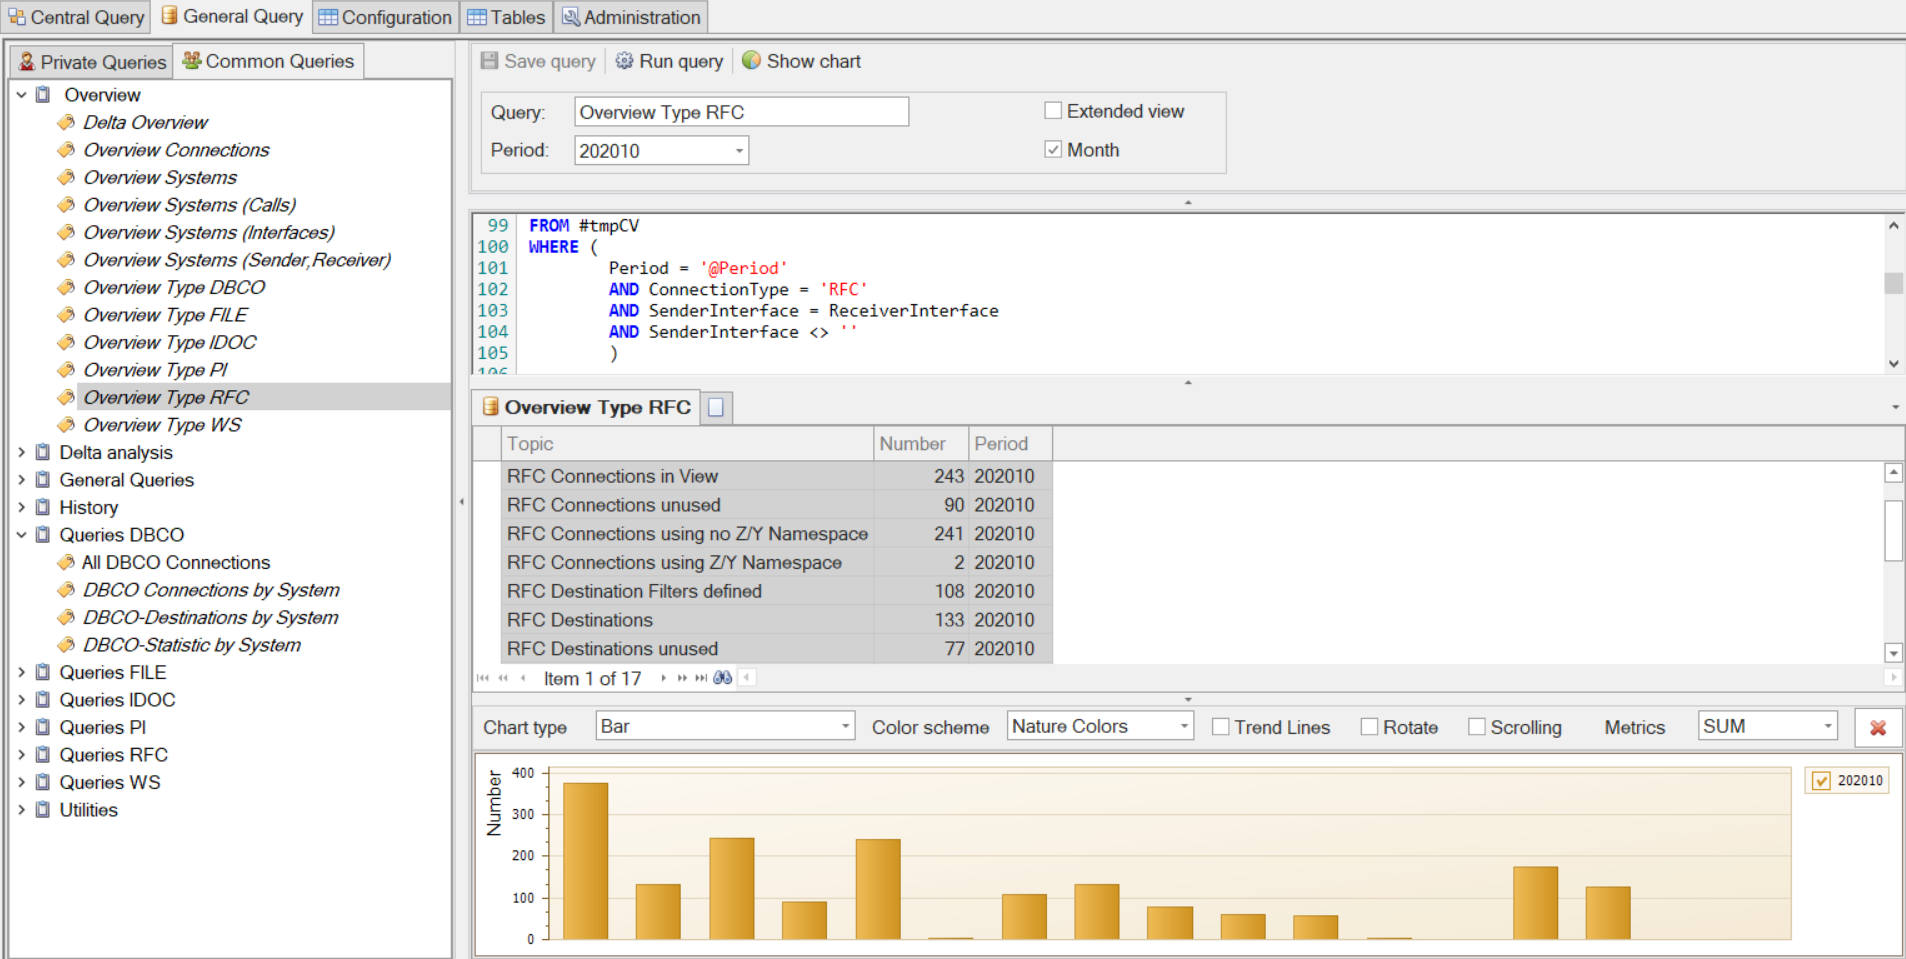Open the Metrics SUM dropdown

point(1828,727)
